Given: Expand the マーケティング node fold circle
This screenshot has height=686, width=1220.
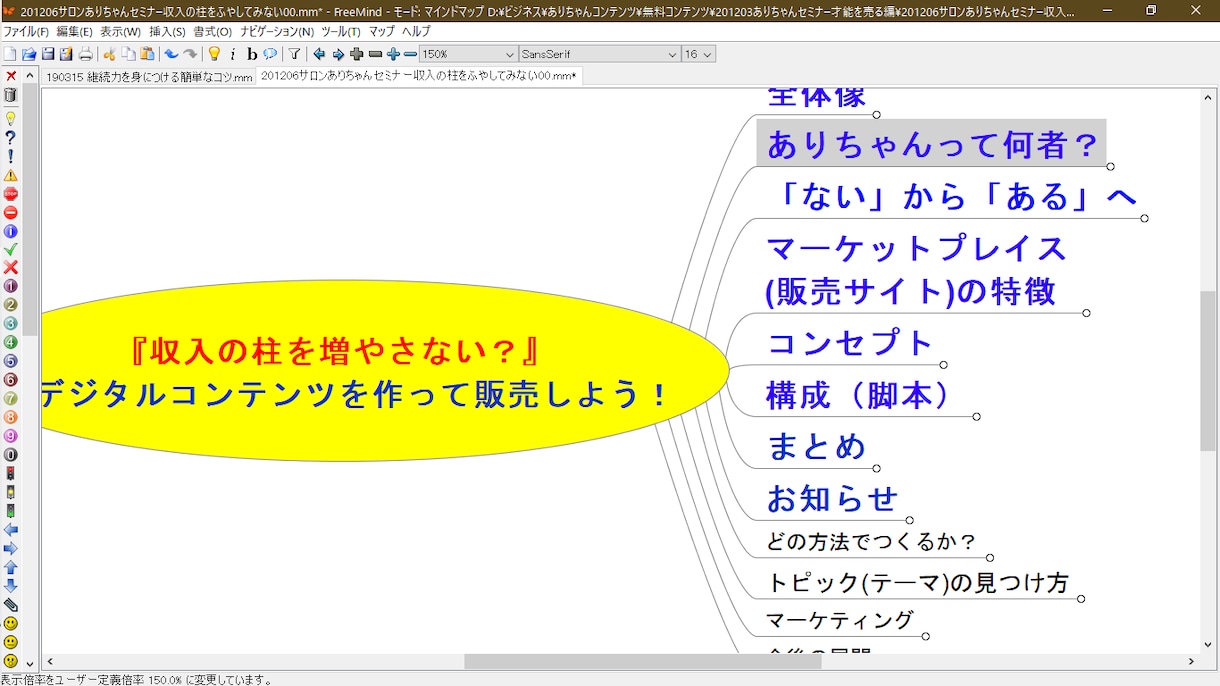Looking at the screenshot, I should [x=926, y=636].
